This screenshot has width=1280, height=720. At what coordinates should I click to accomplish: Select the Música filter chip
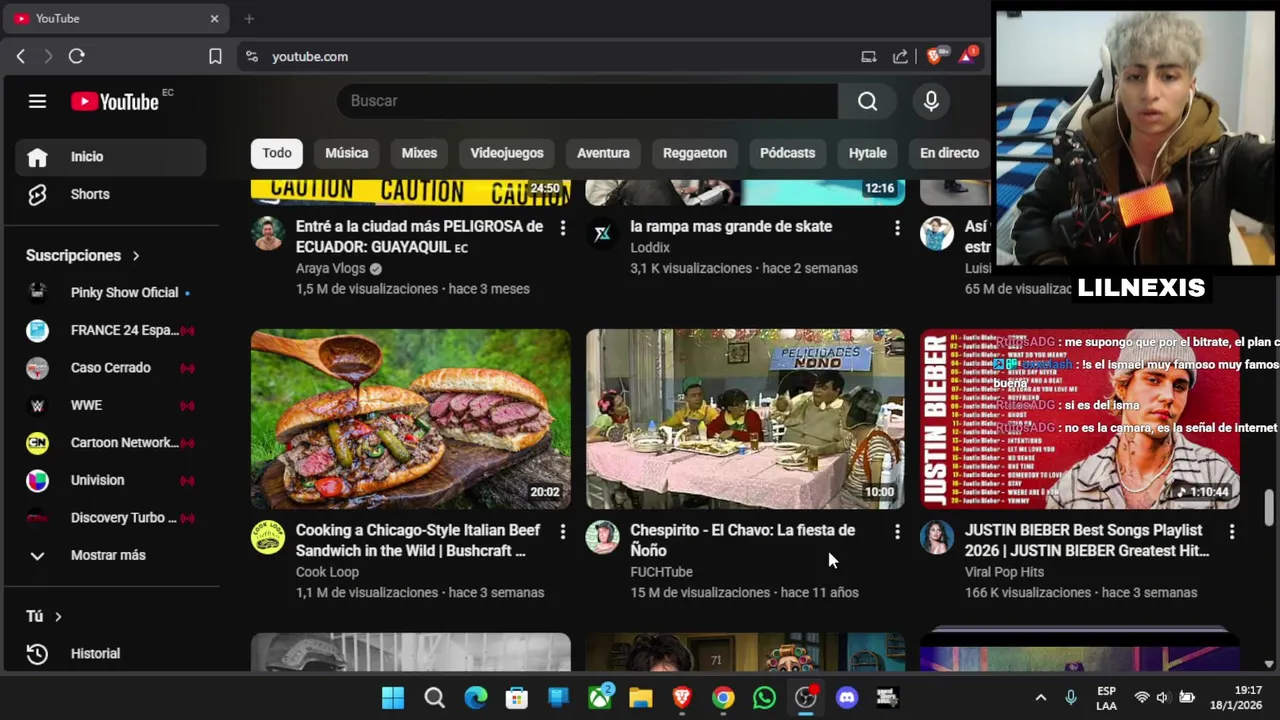[x=347, y=153]
